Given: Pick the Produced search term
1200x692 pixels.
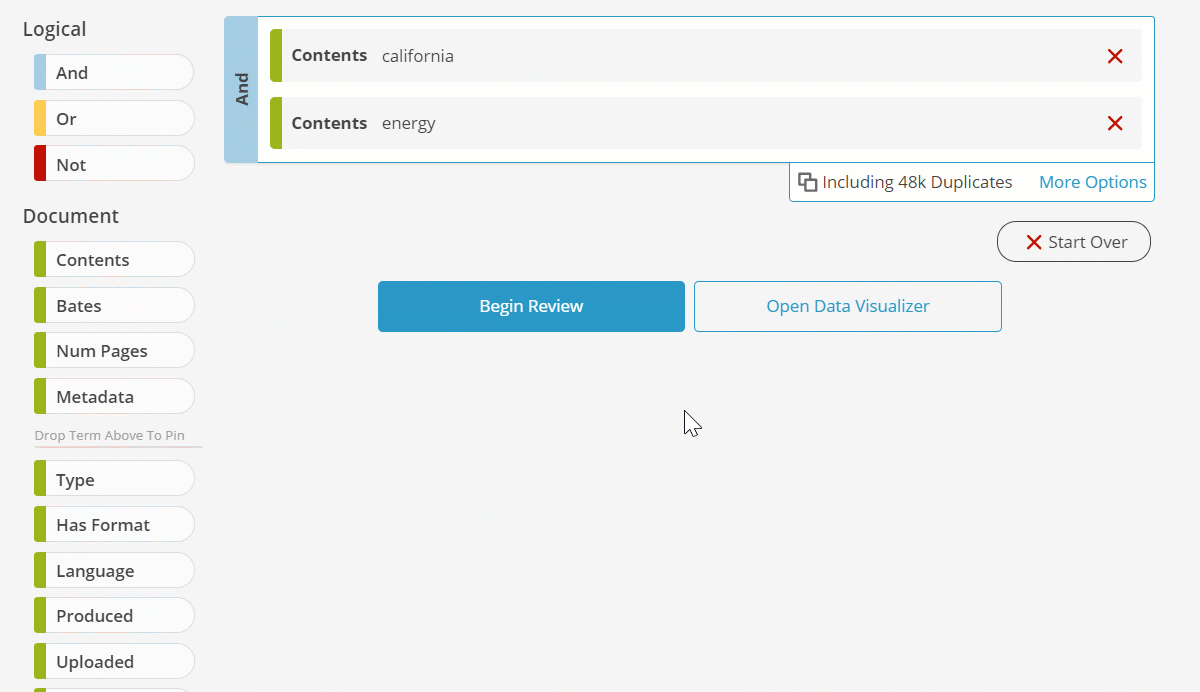Looking at the screenshot, I should 114,616.
